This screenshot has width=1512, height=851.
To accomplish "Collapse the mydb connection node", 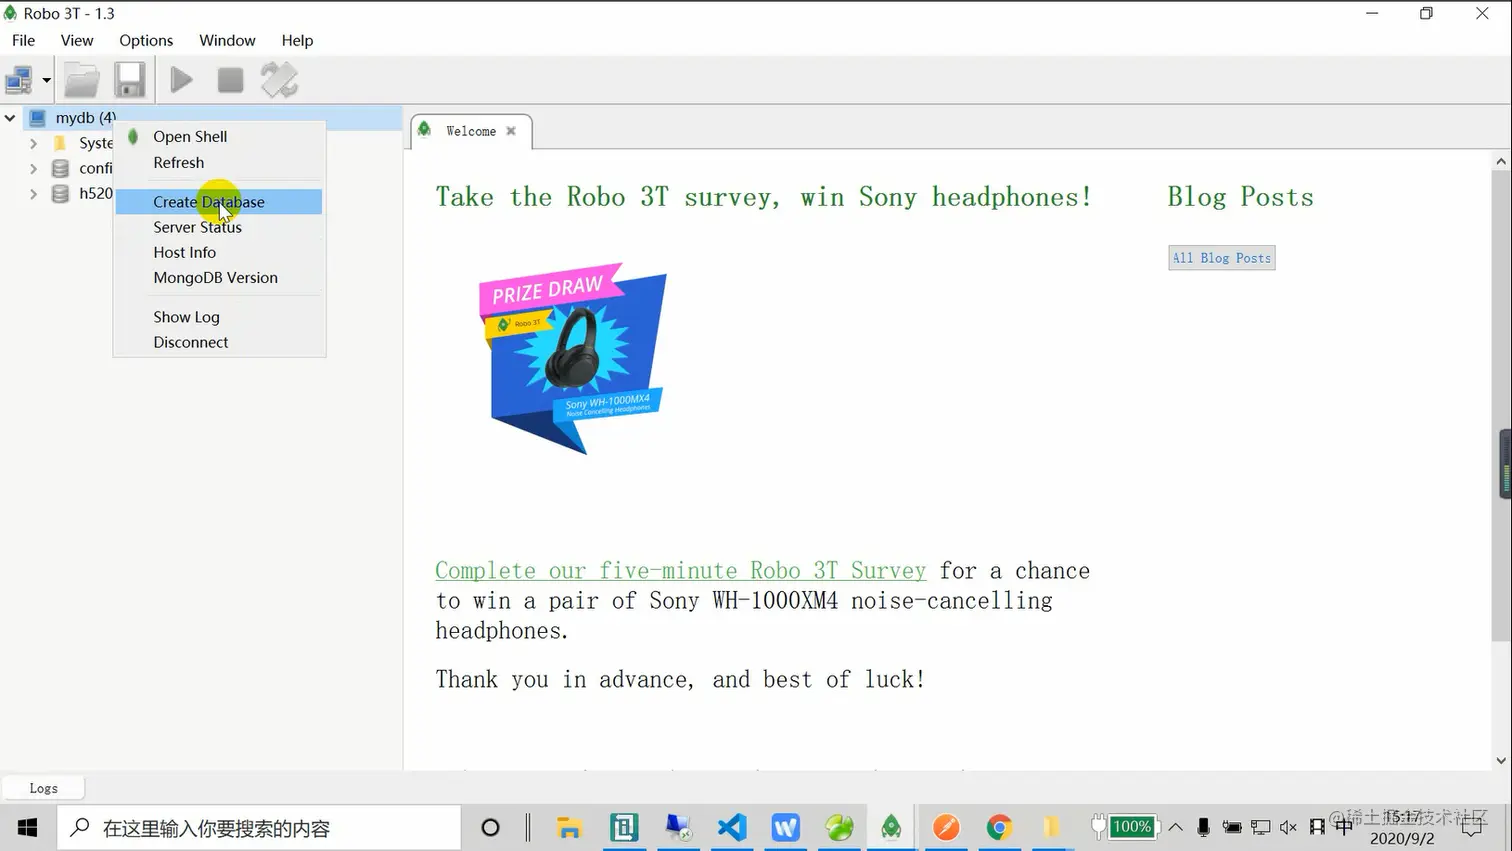I will point(10,118).
